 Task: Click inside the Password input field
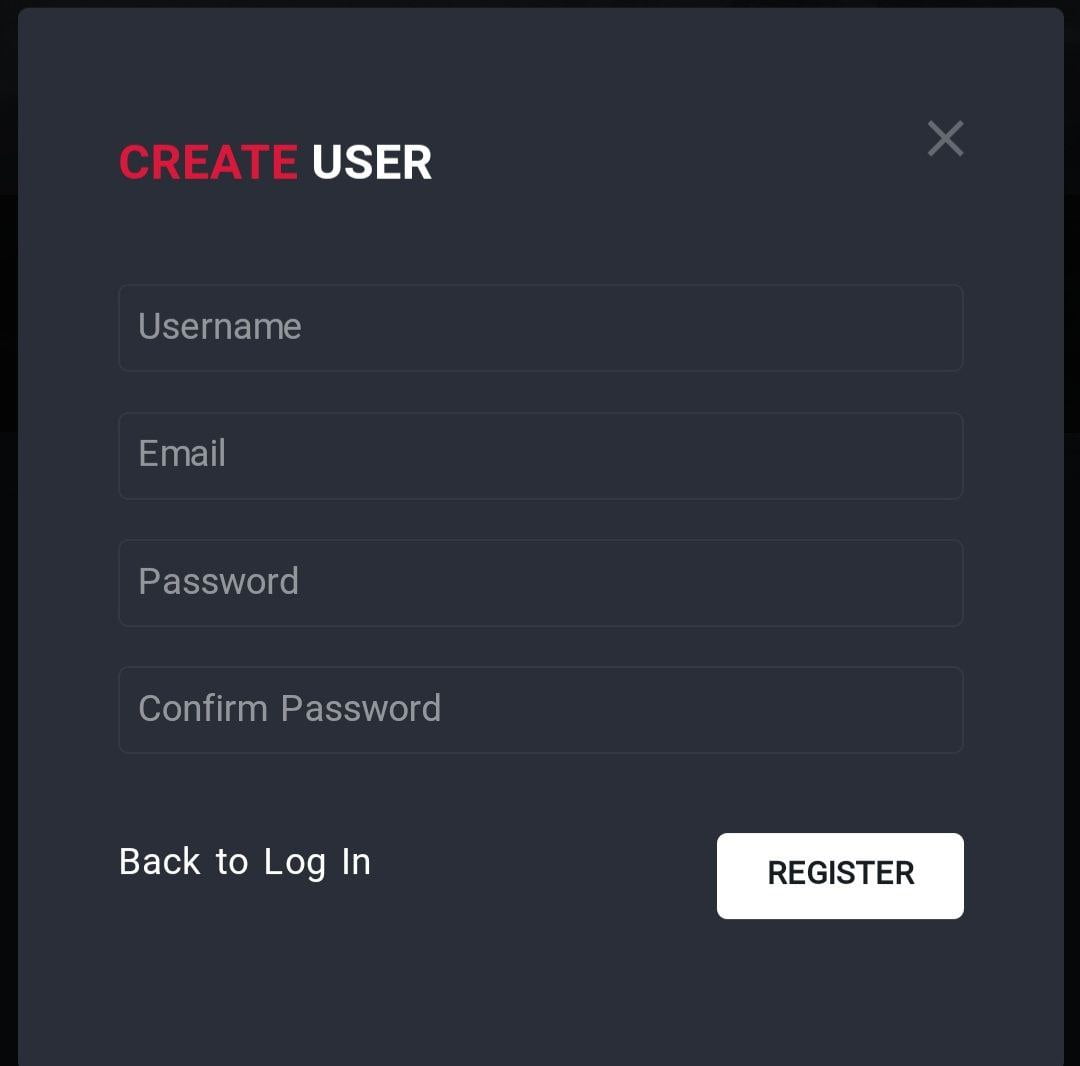click(540, 582)
